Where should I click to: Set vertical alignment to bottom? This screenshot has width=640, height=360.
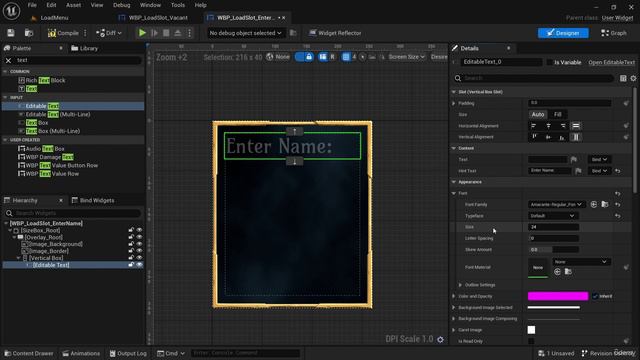tap(562, 137)
